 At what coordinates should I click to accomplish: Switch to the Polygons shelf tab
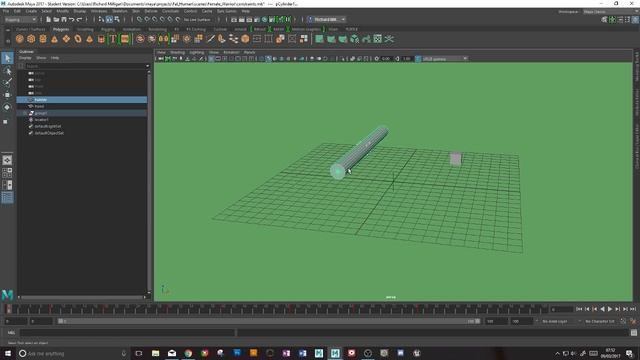click(x=61, y=29)
